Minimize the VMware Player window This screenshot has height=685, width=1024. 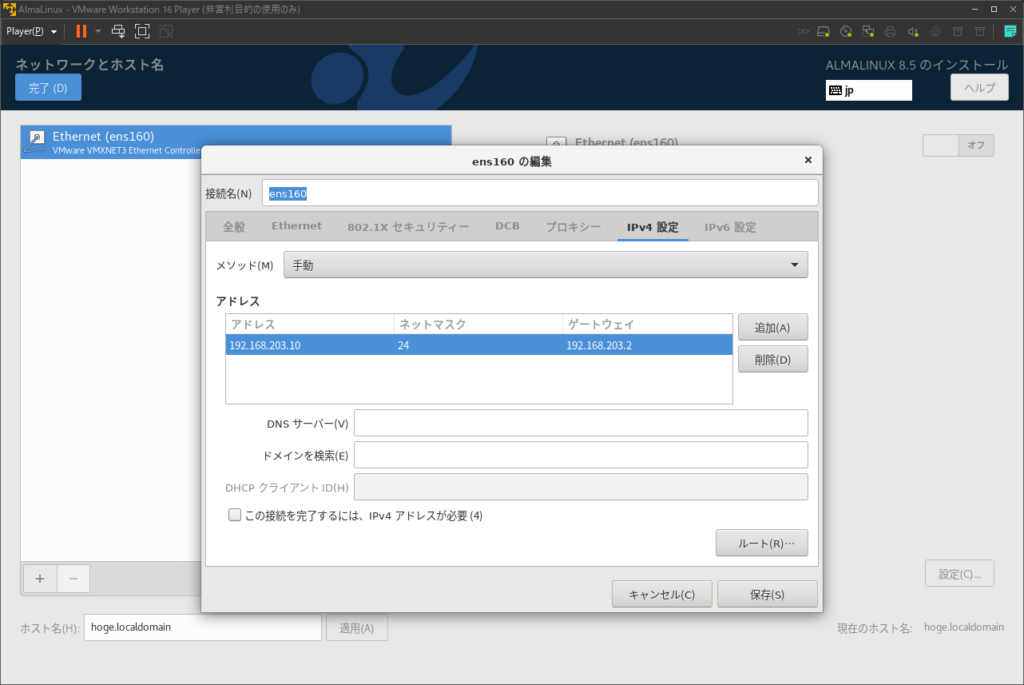pos(974,9)
